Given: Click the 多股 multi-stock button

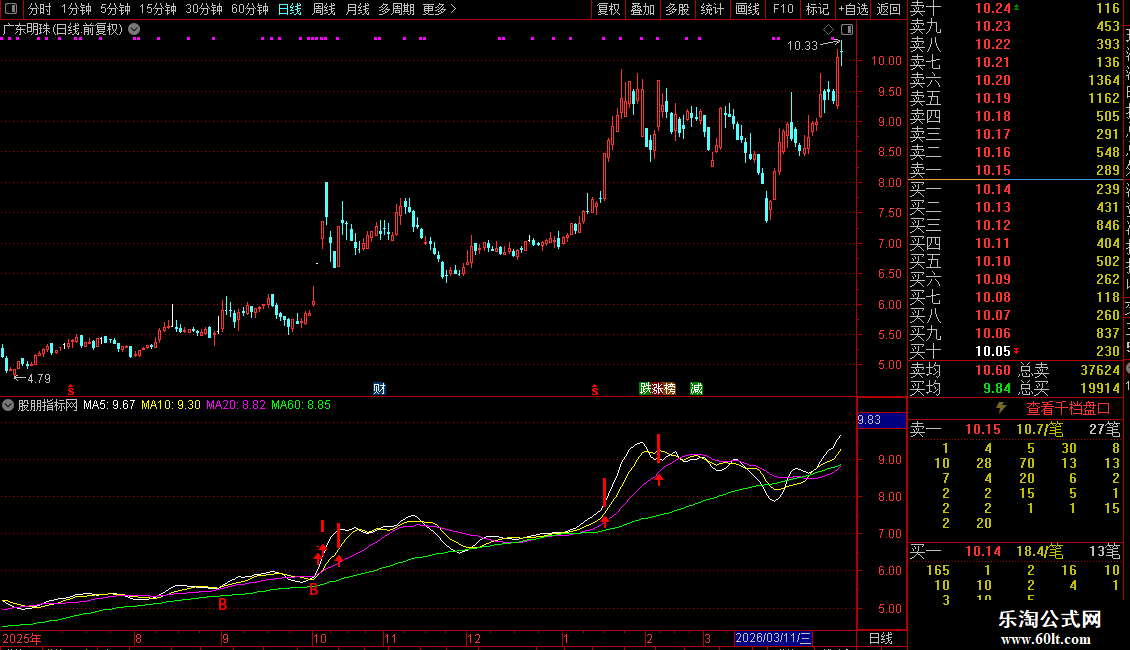Looking at the screenshot, I should click(677, 9).
